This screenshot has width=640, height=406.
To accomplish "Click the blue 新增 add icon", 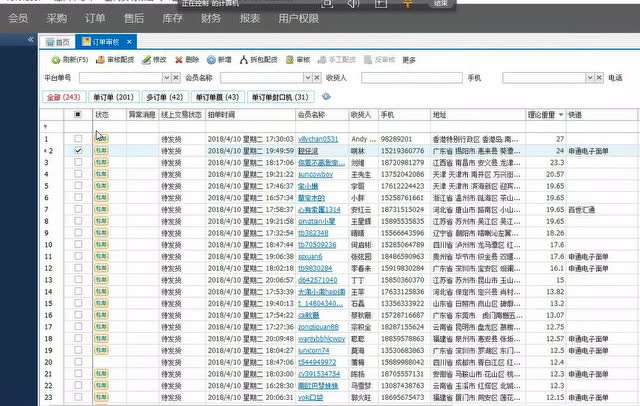I will (x=211, y=60).
